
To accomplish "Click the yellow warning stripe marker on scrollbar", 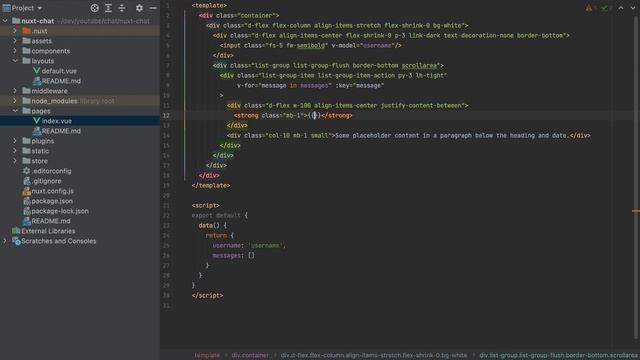I will (x=636, y=211).
